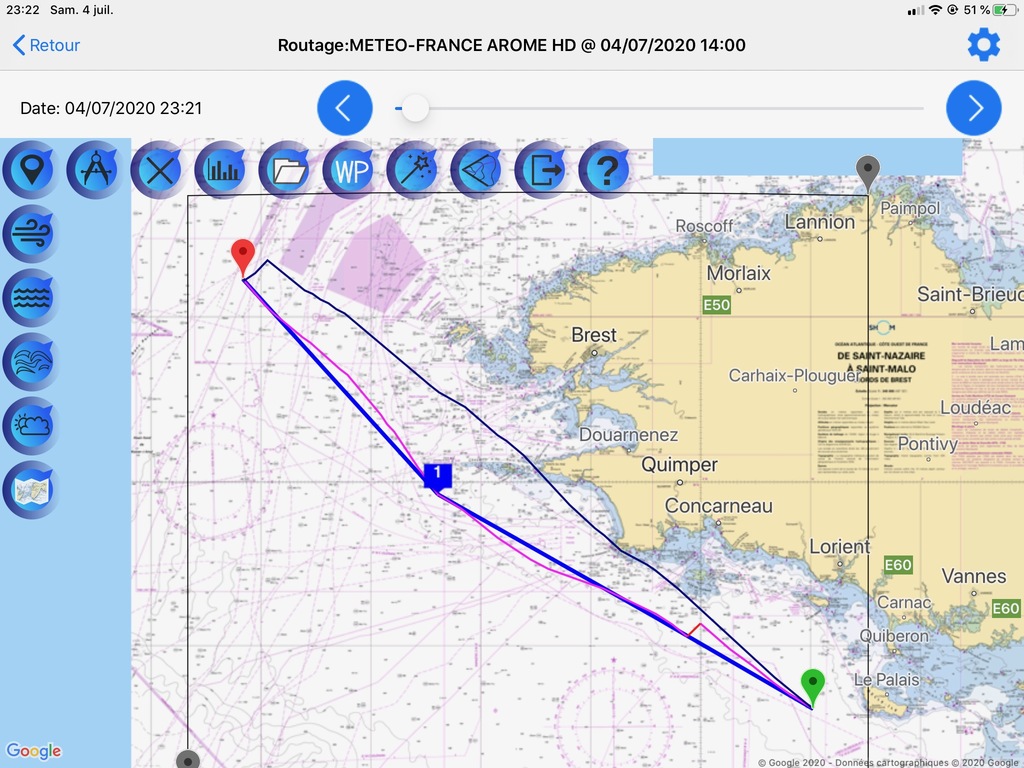Tap the Wi-Fi icon in status bar

(935, 10)
